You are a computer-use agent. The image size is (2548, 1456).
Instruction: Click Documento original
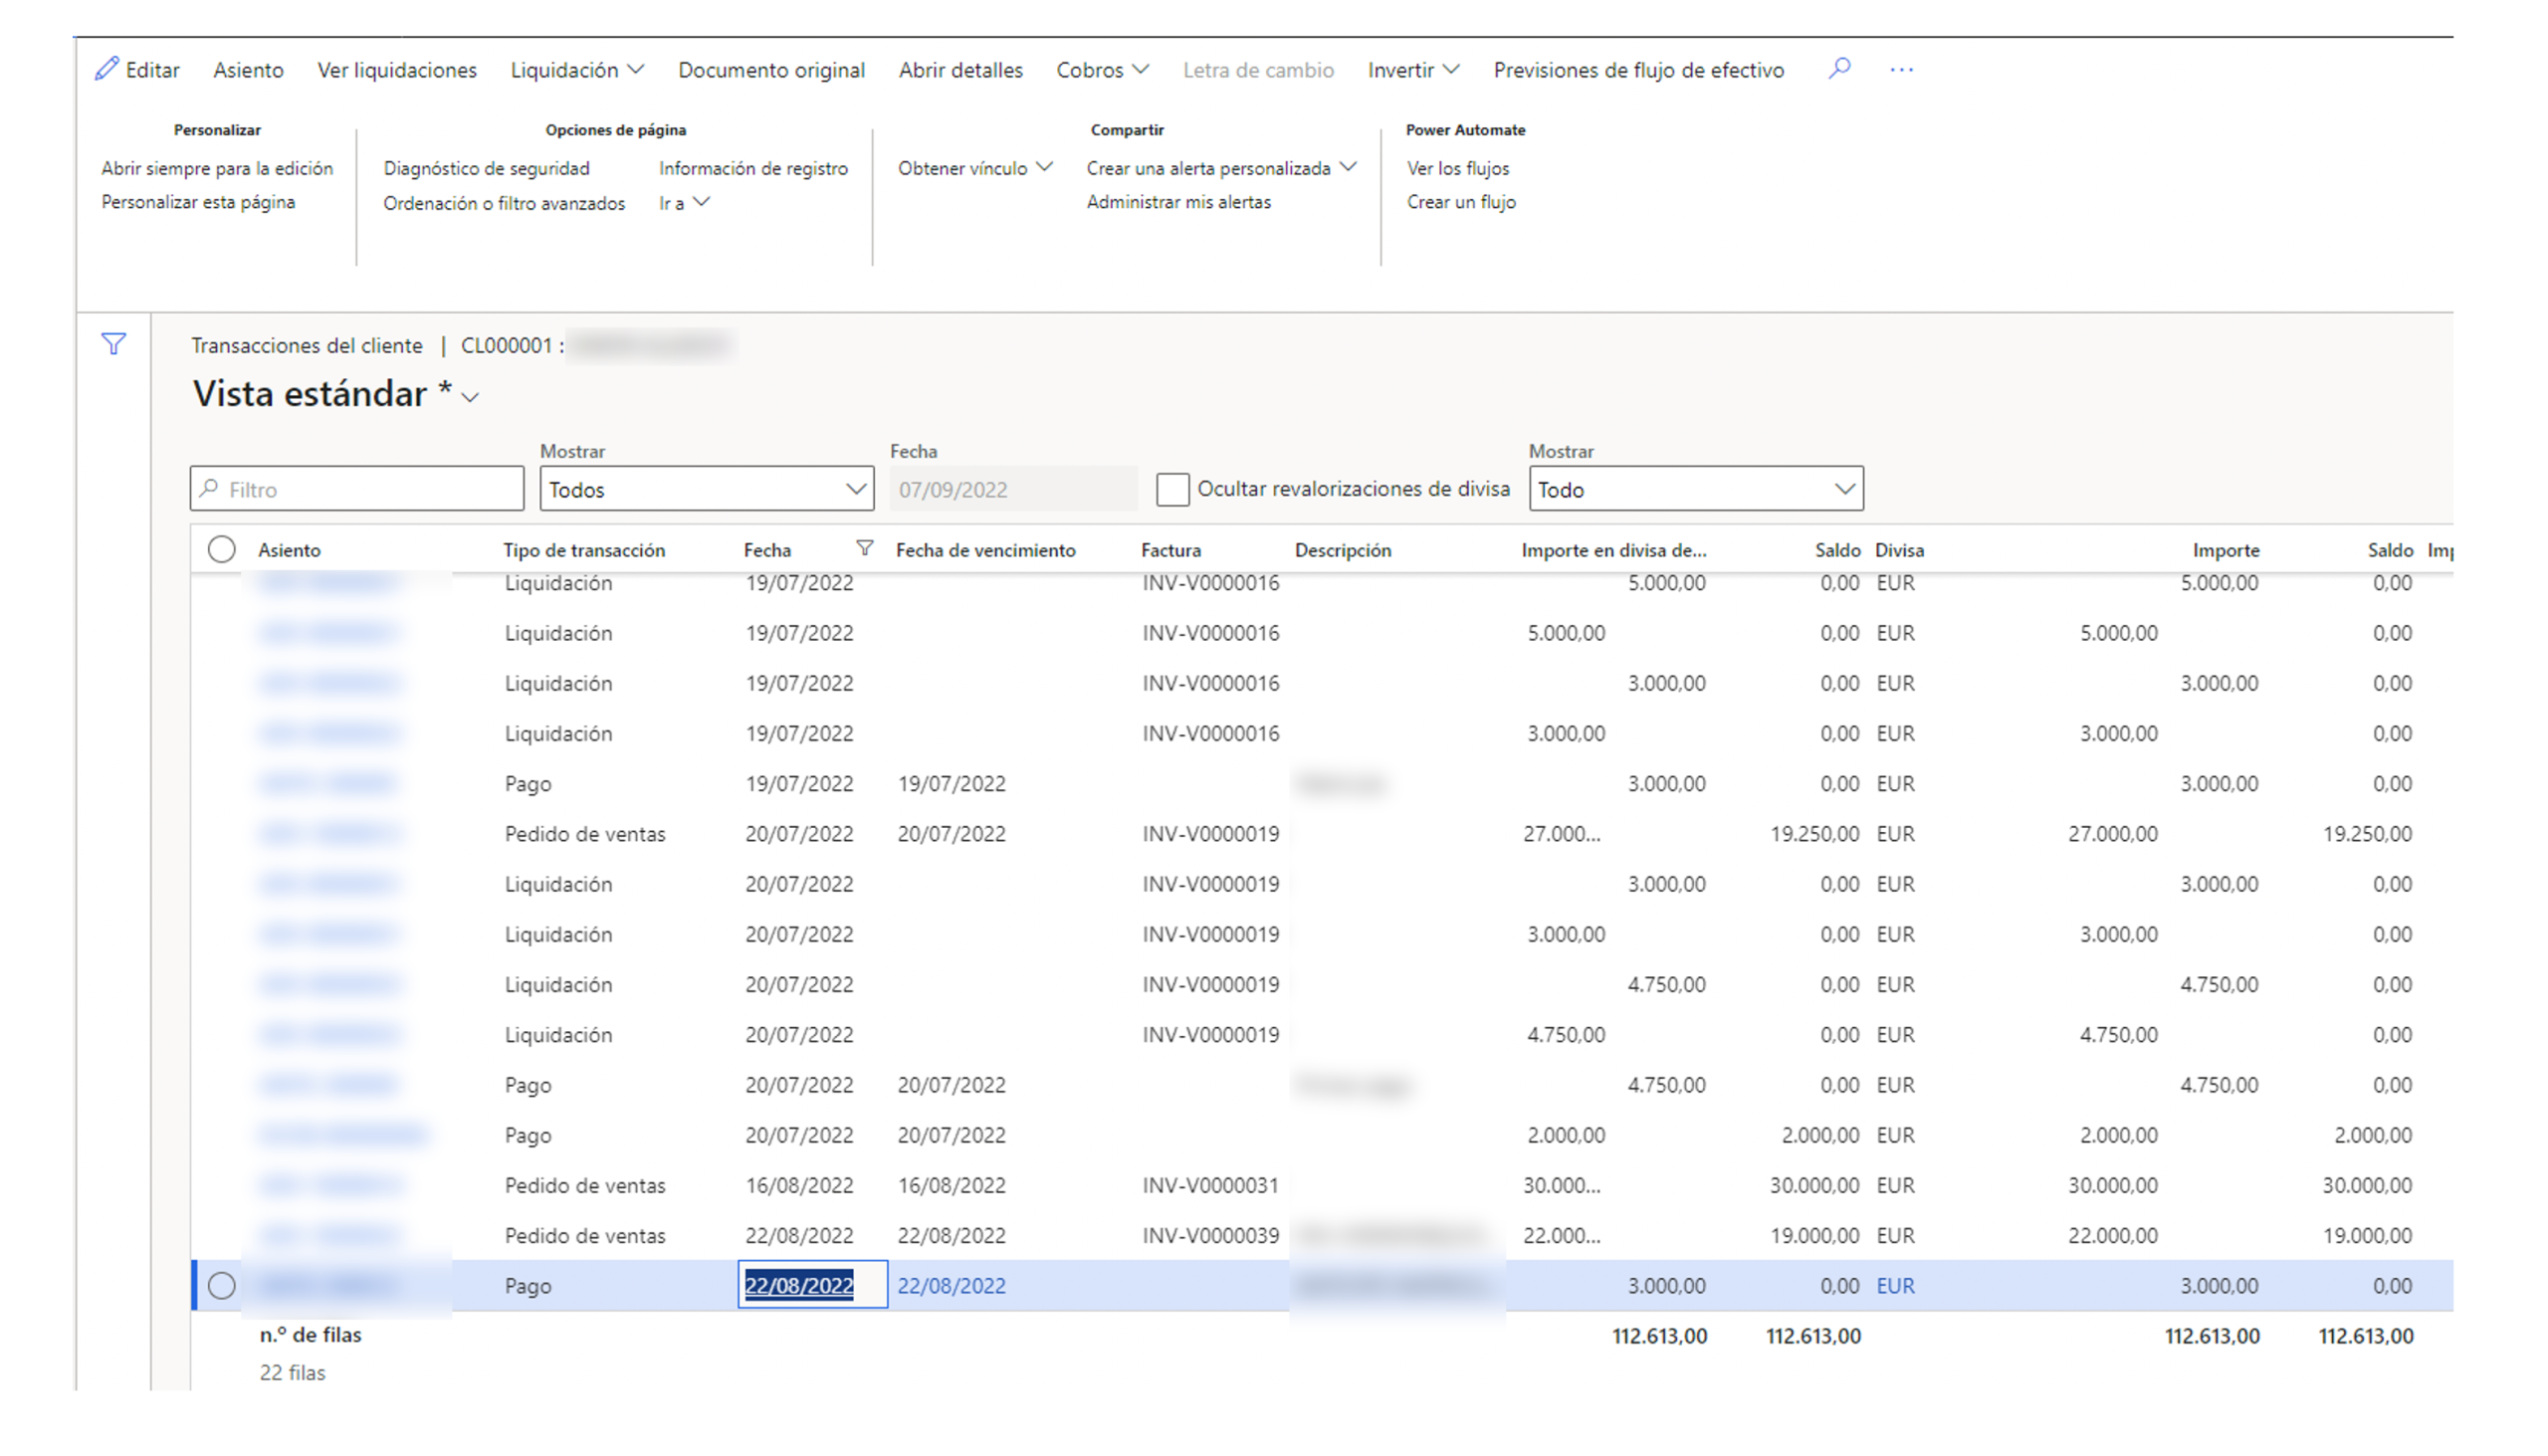[771, 70]
